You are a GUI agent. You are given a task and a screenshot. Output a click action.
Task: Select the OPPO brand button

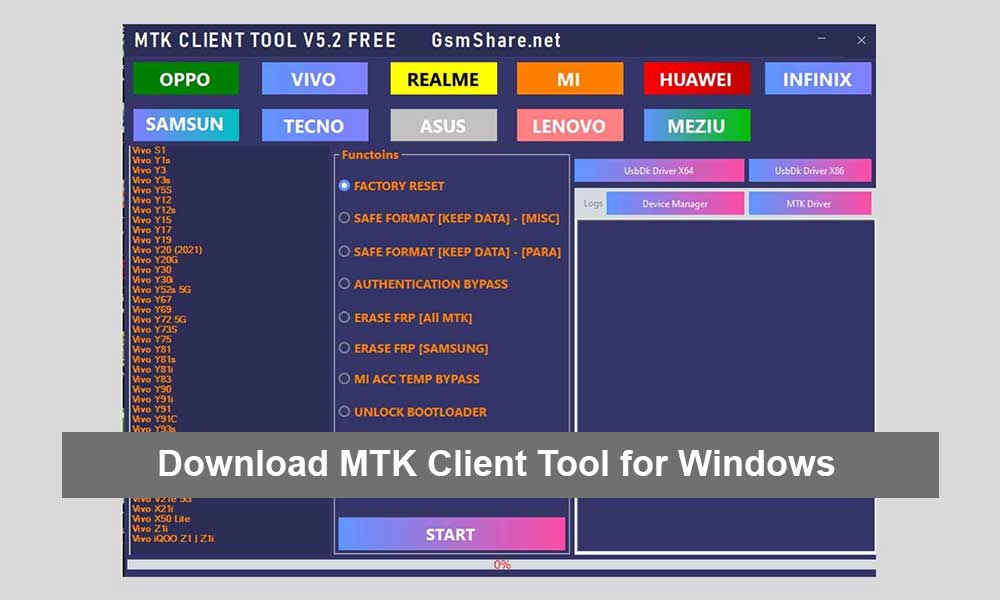(186, 78)
